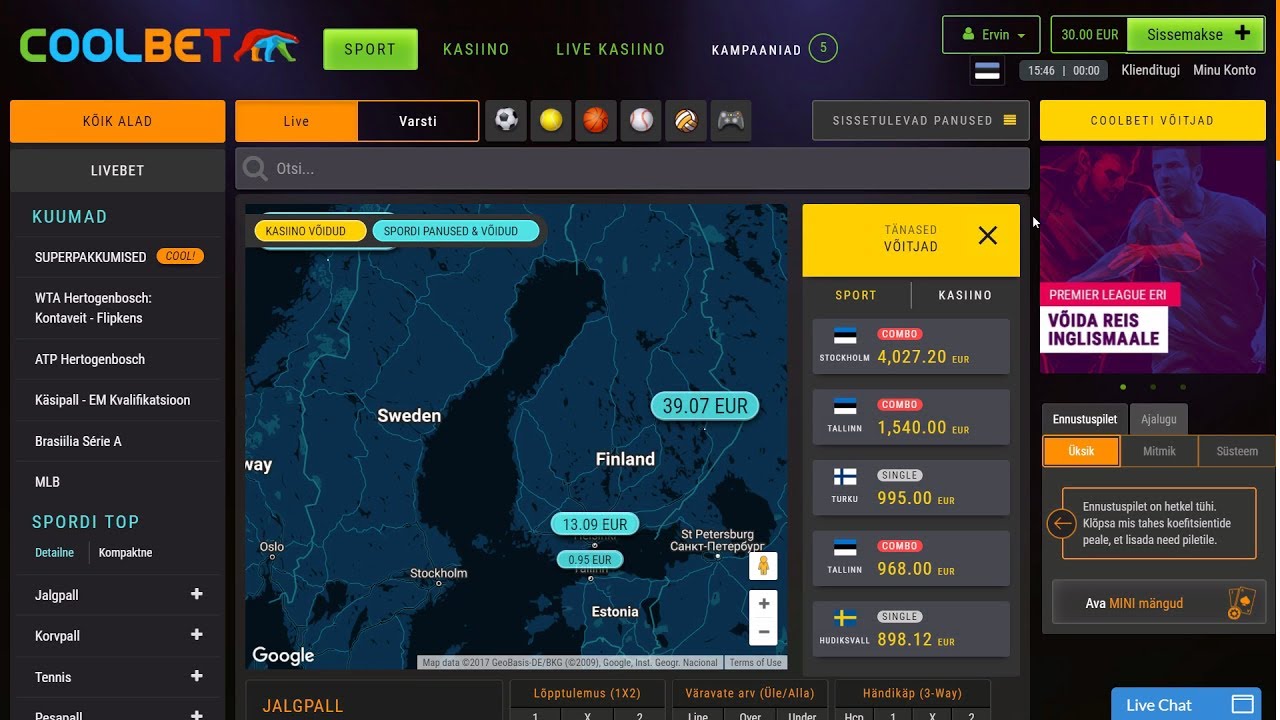Filter by basketball icon
Viewport: 1280px width, 720px height.
(x=596, y=121)
